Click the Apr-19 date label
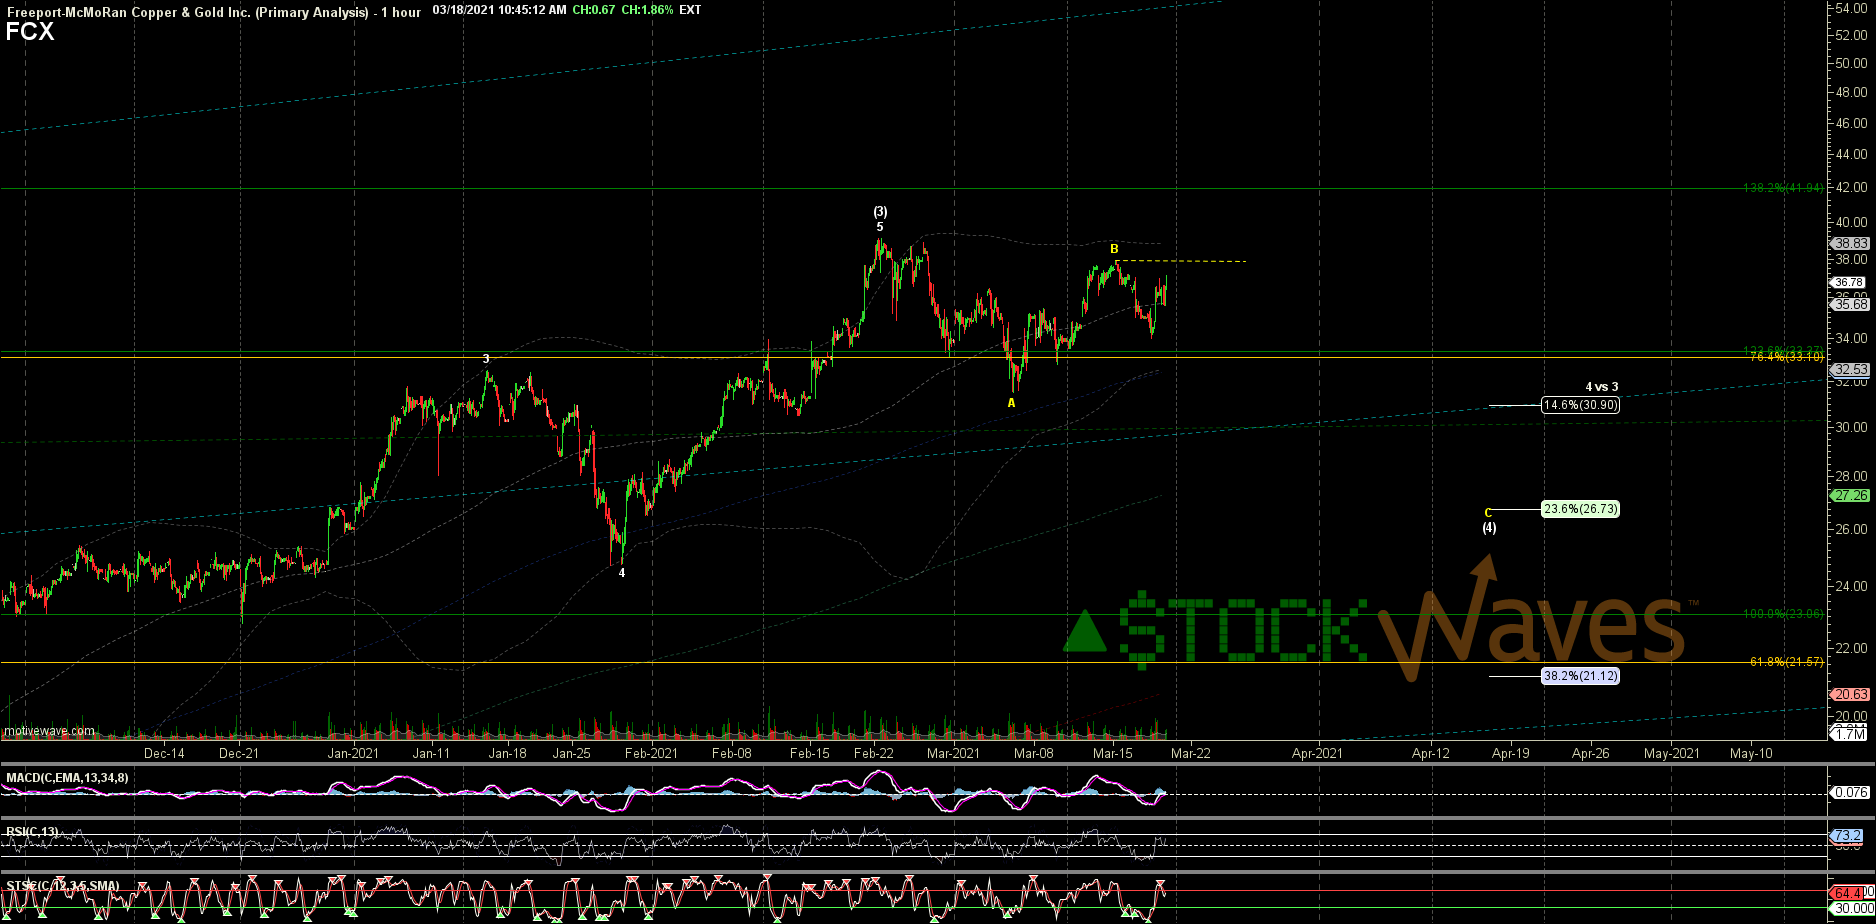This screenshot has height=924, width=1876. point(1511,753)
